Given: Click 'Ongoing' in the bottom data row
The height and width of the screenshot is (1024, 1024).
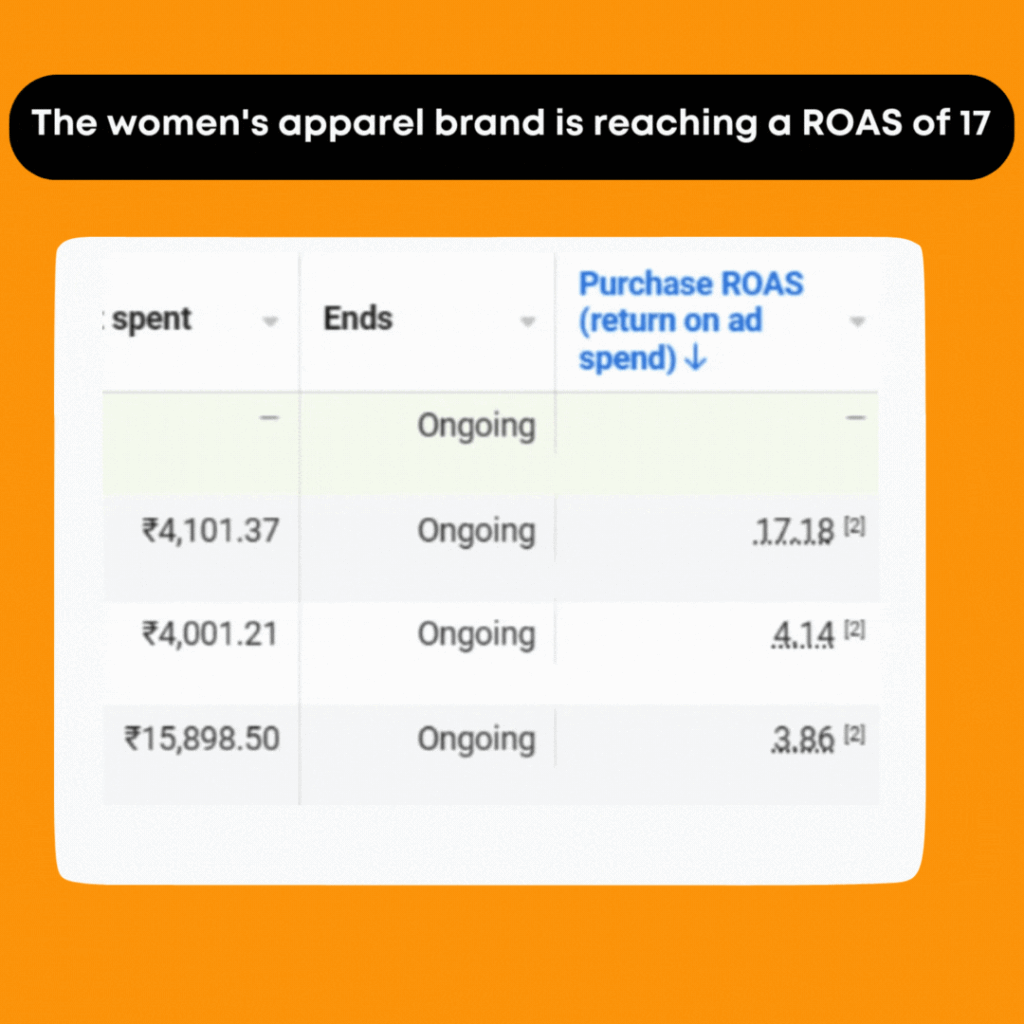Looking at the screenshot, I should click(x=477, y=739).
